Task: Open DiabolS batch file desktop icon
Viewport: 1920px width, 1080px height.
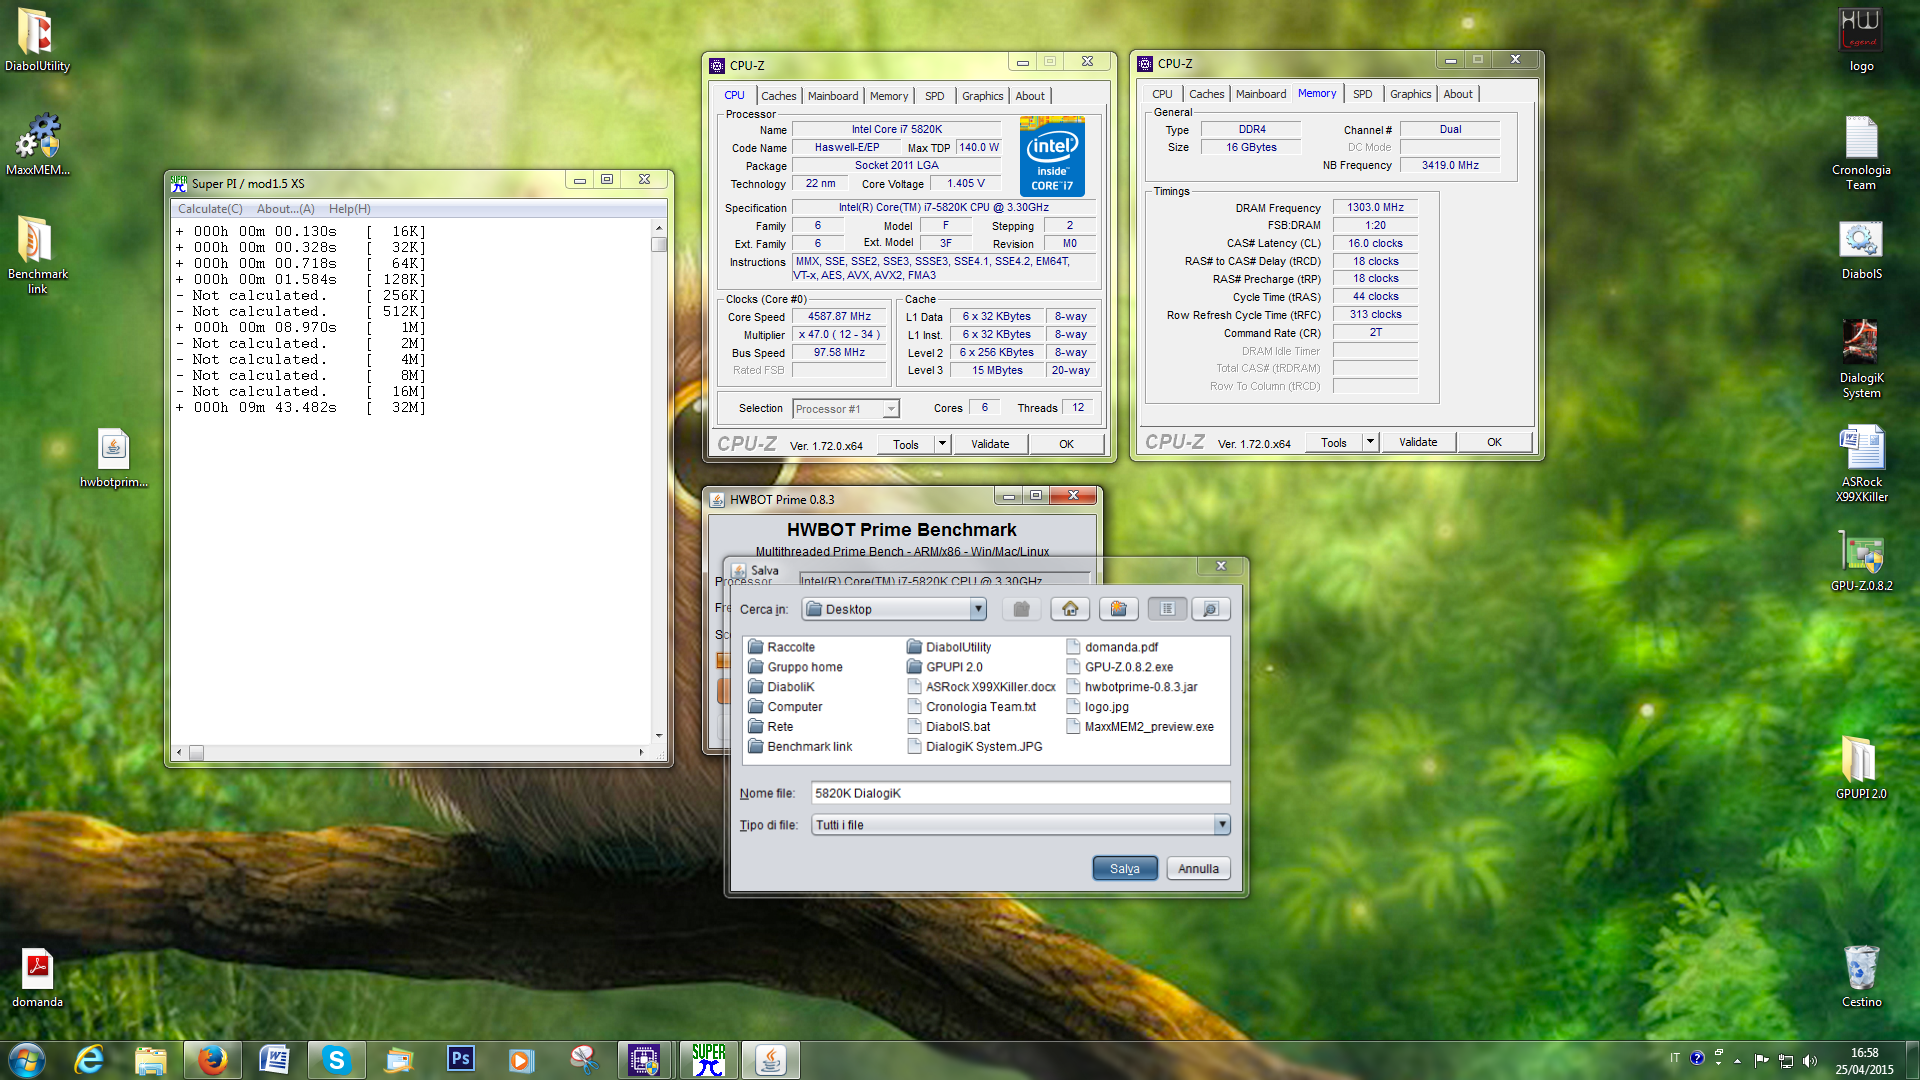Action: (x=1861, y=250)
